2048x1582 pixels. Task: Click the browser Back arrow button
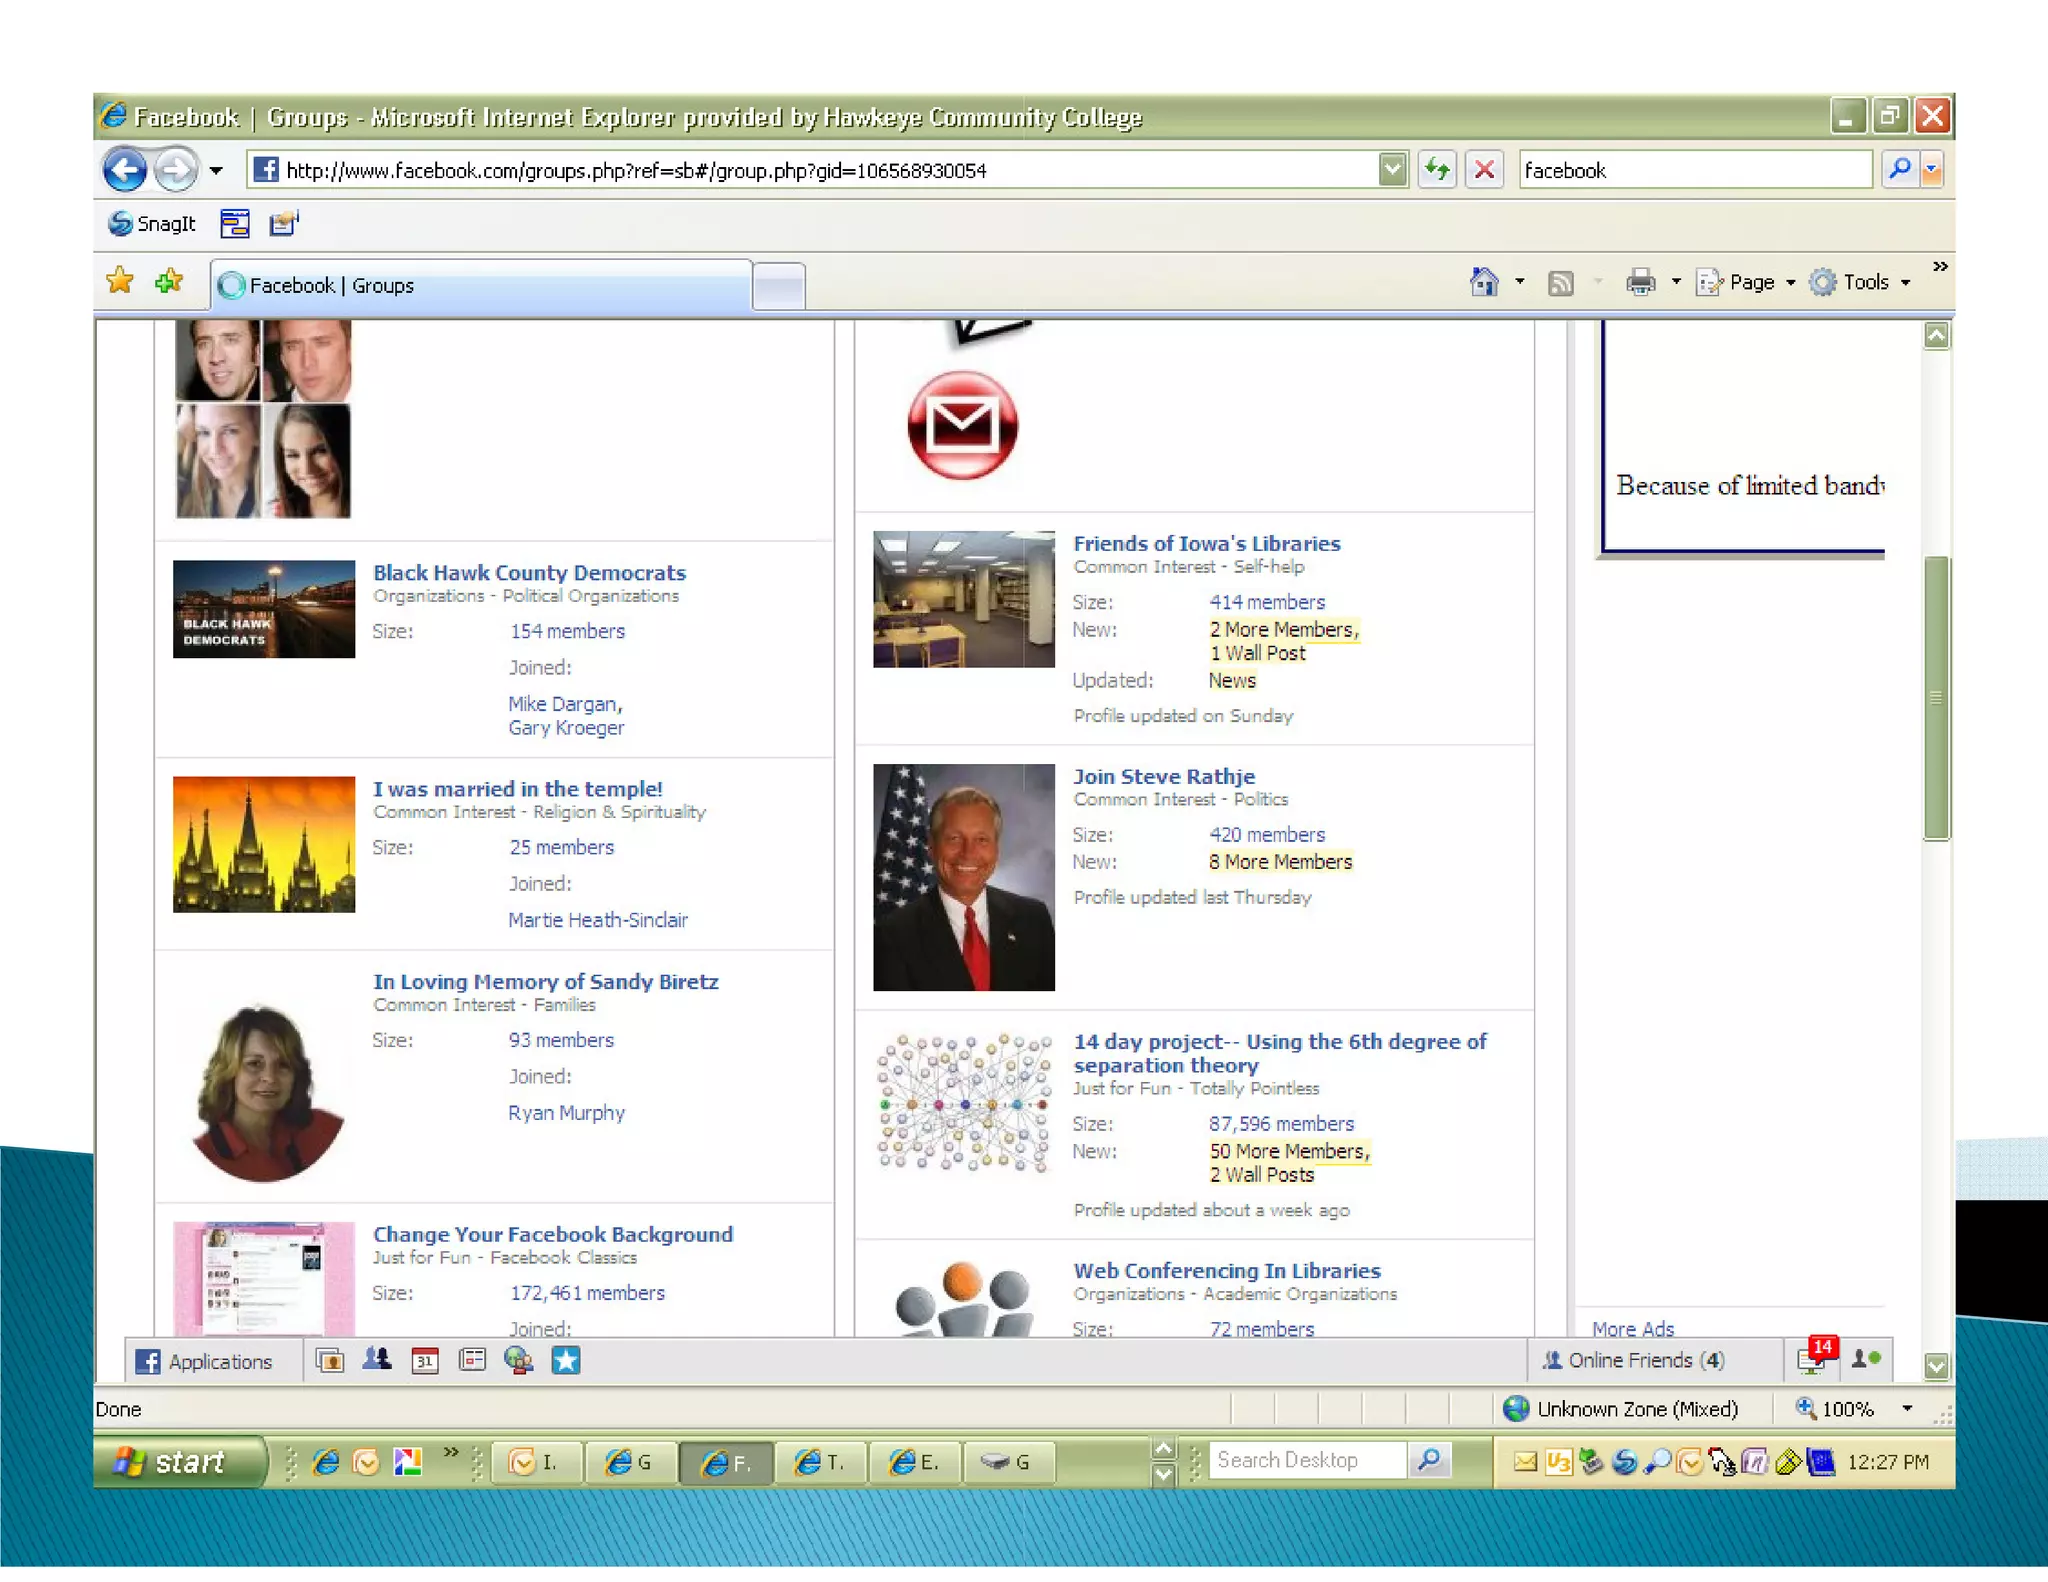click(125, 169)
